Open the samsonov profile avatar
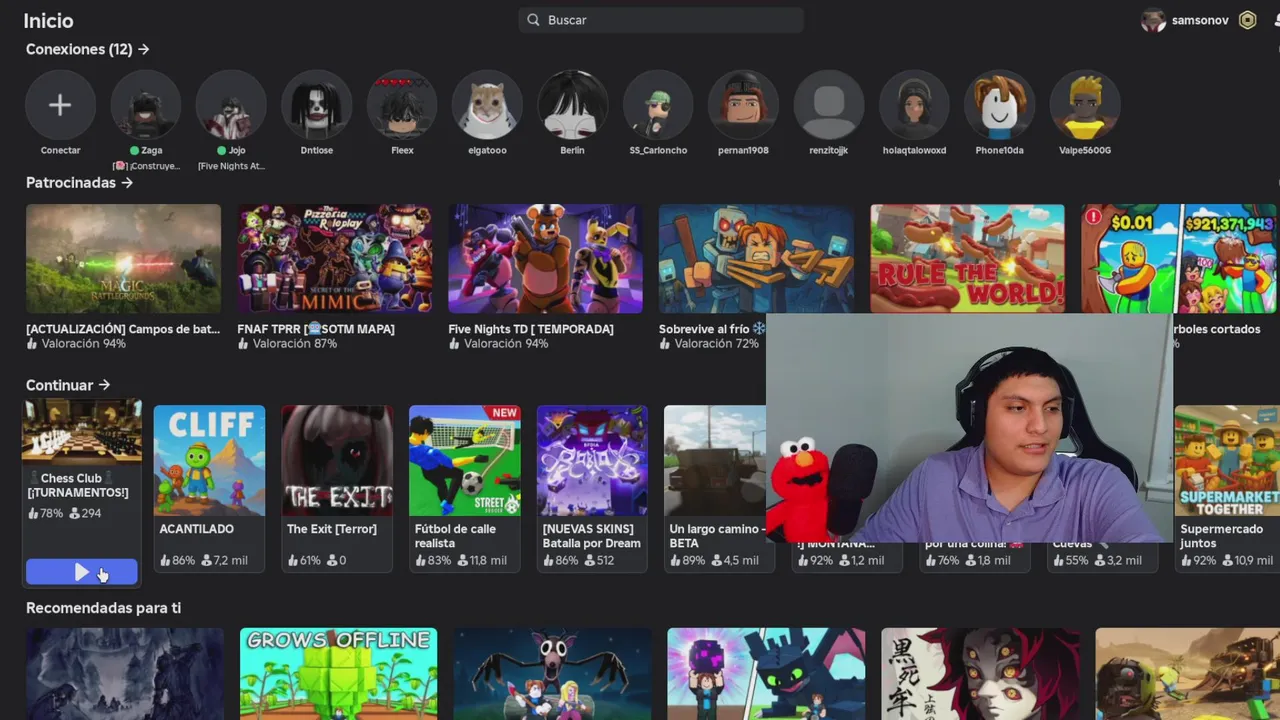Viewport: 1280px width, 720px height. [1153, 20]
